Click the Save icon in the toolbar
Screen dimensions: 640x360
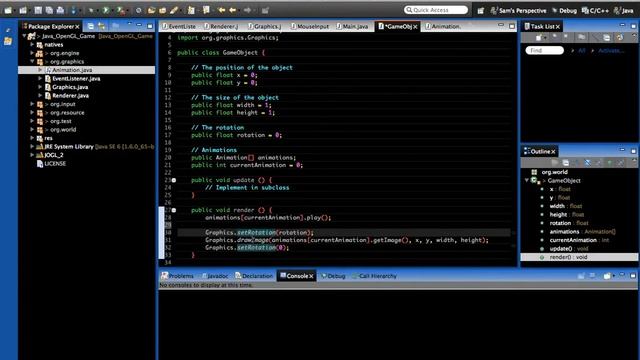[38, 10]
